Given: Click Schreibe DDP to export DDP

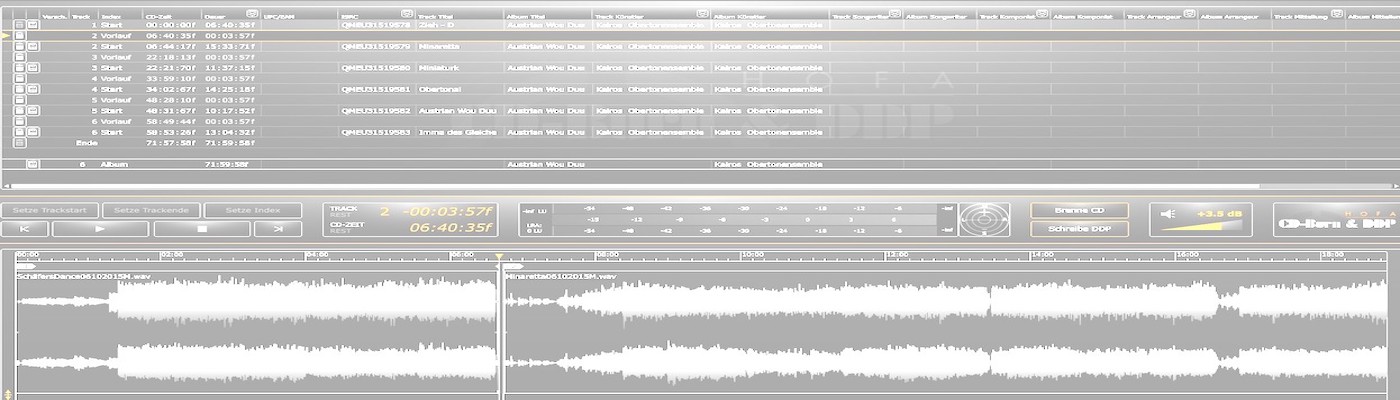Looking at the screenshot, I should click(1079, 229).
